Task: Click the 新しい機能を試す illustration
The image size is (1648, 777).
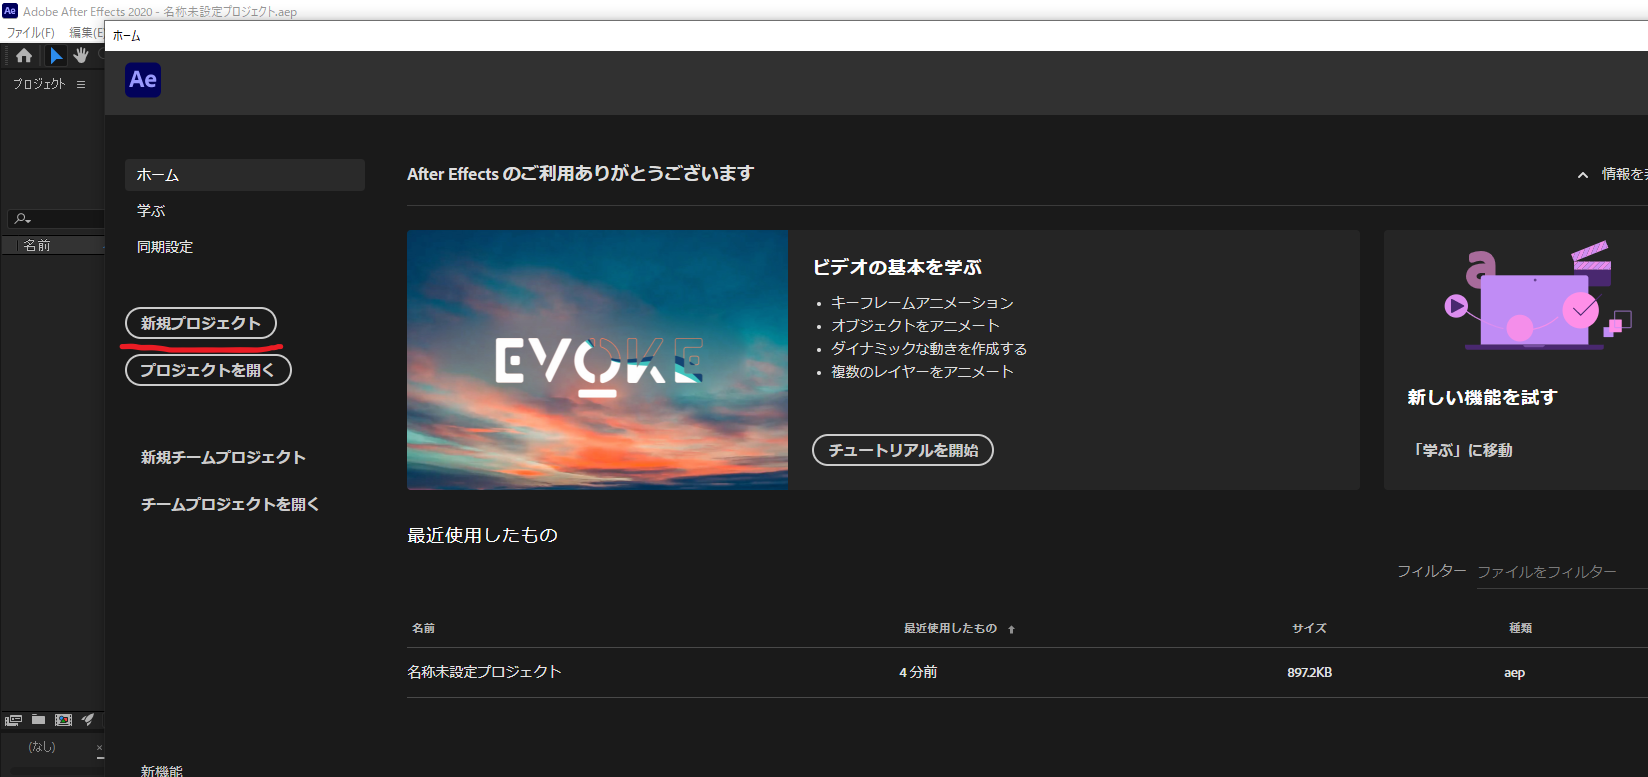Action: 1536,295
